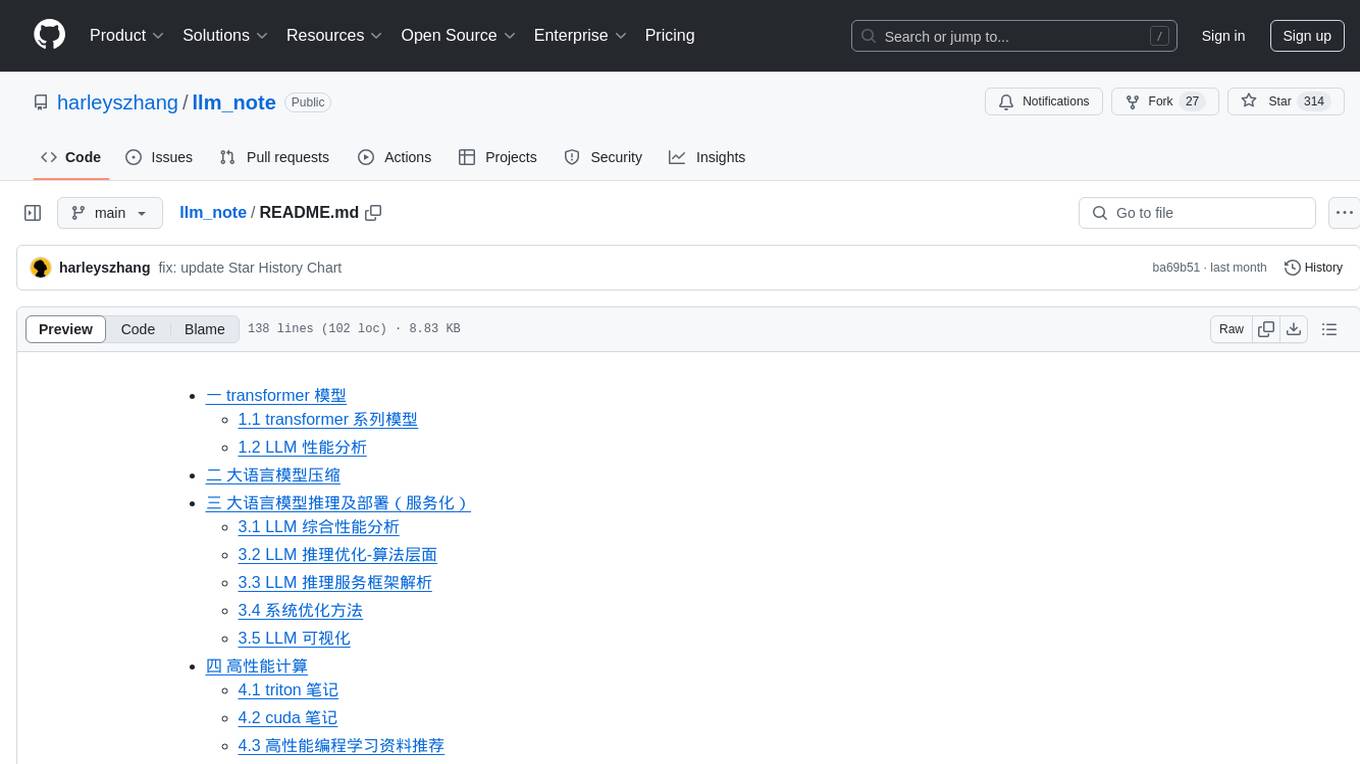Jump to 四 高性能计算
Viewport: 1360px width, 764px height.
tap(257, 666)
